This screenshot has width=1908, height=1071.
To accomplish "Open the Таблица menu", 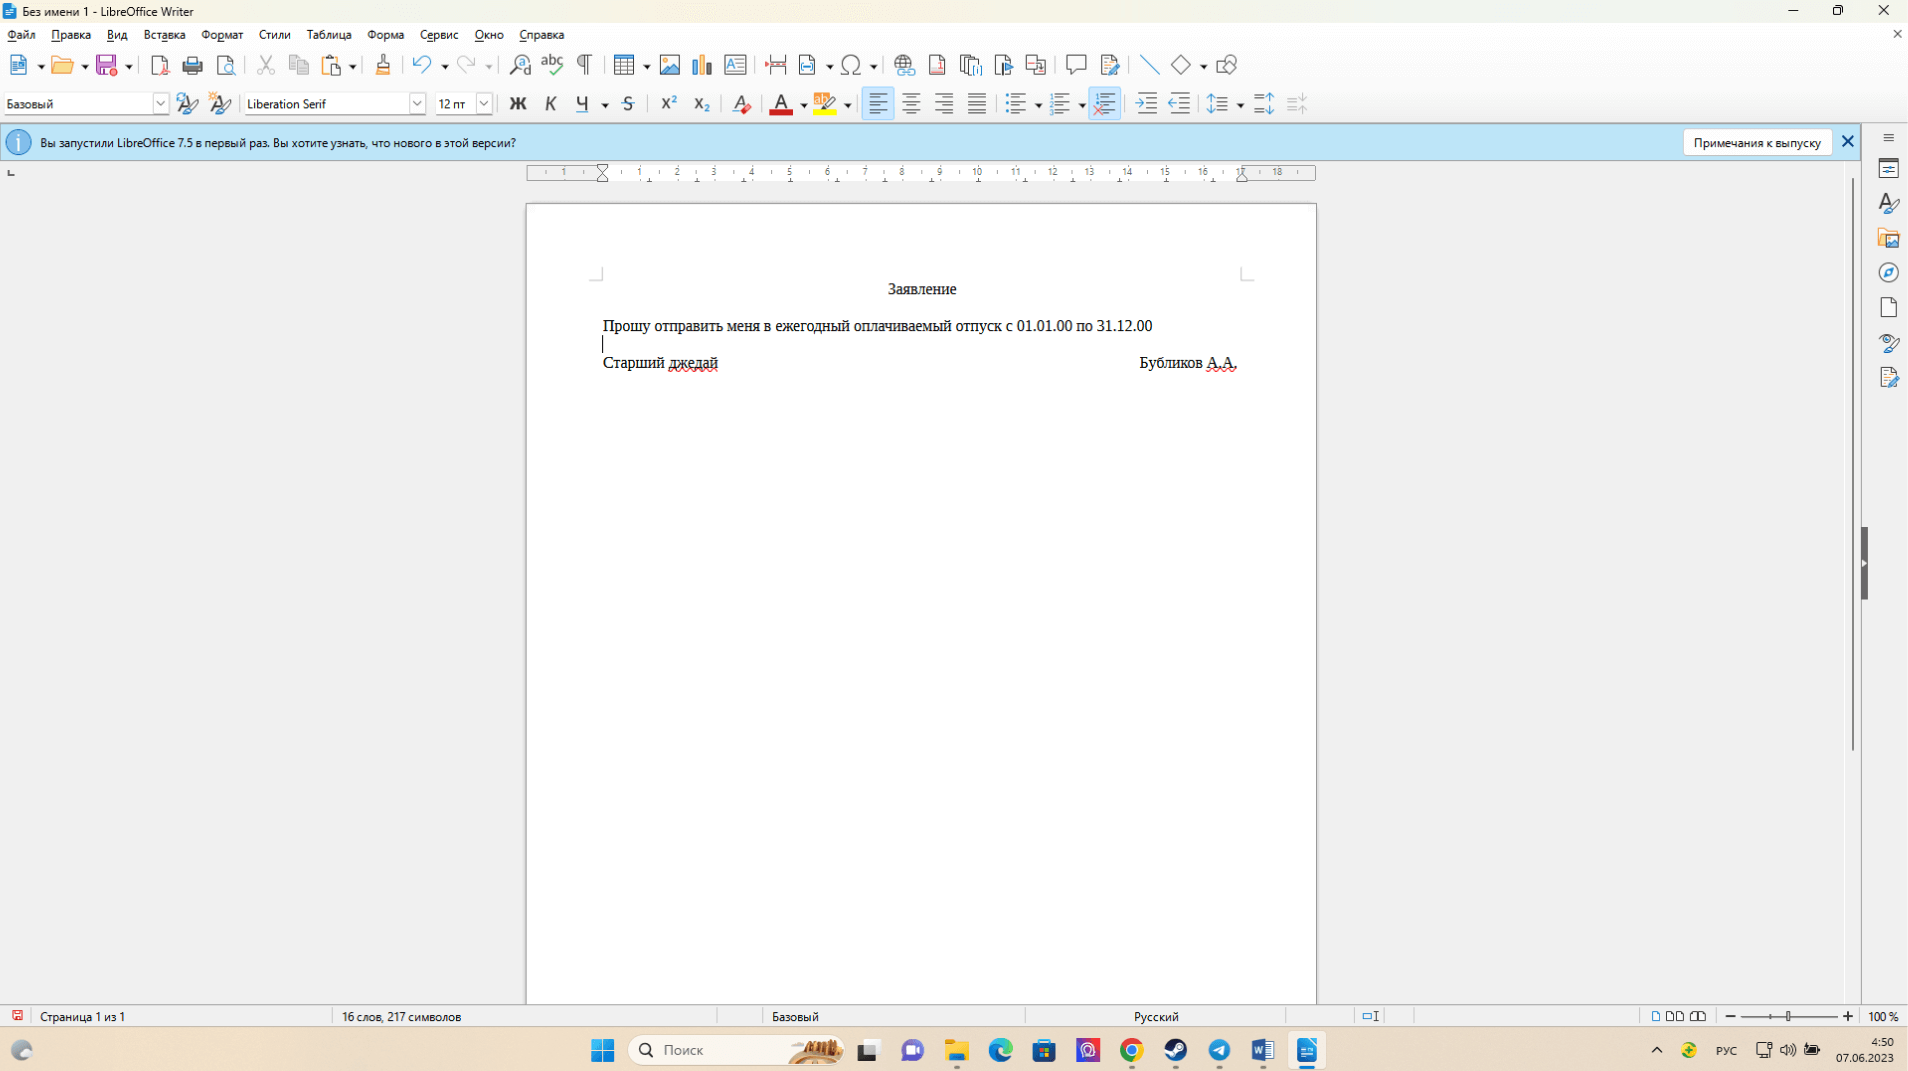I will tap(328, 35).
